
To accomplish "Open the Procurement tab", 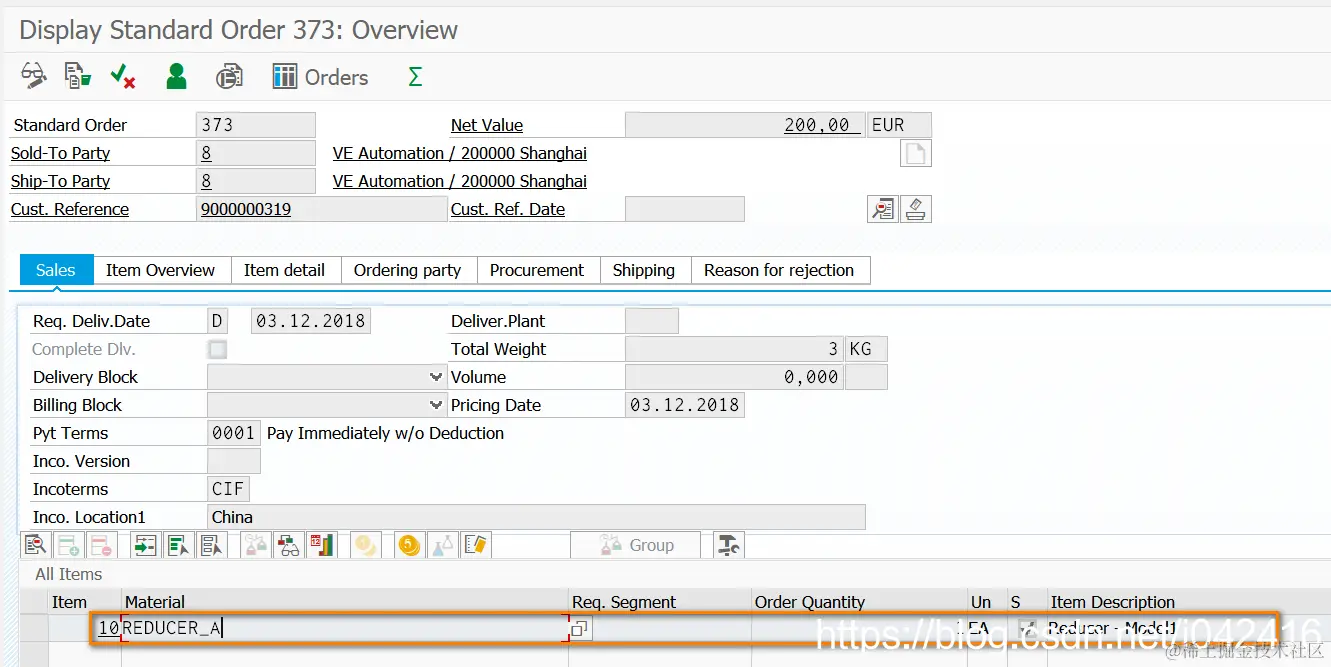I will (x=537, y=270).
